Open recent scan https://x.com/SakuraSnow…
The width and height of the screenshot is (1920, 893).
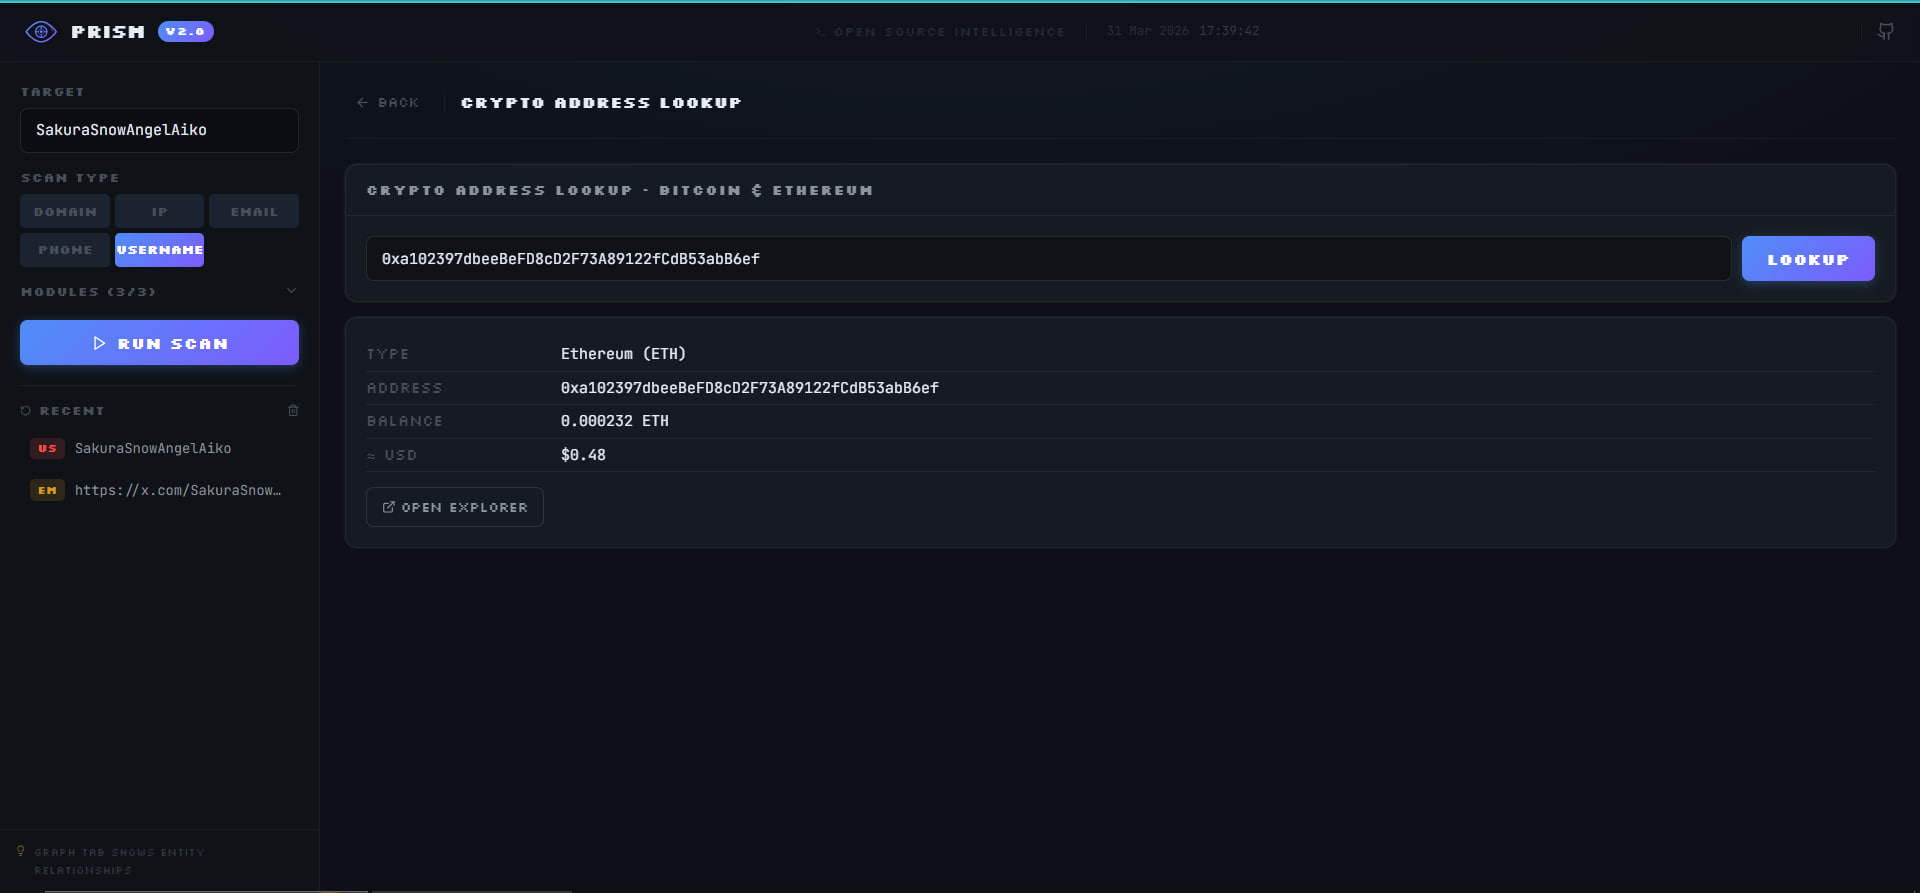point(178,490)
